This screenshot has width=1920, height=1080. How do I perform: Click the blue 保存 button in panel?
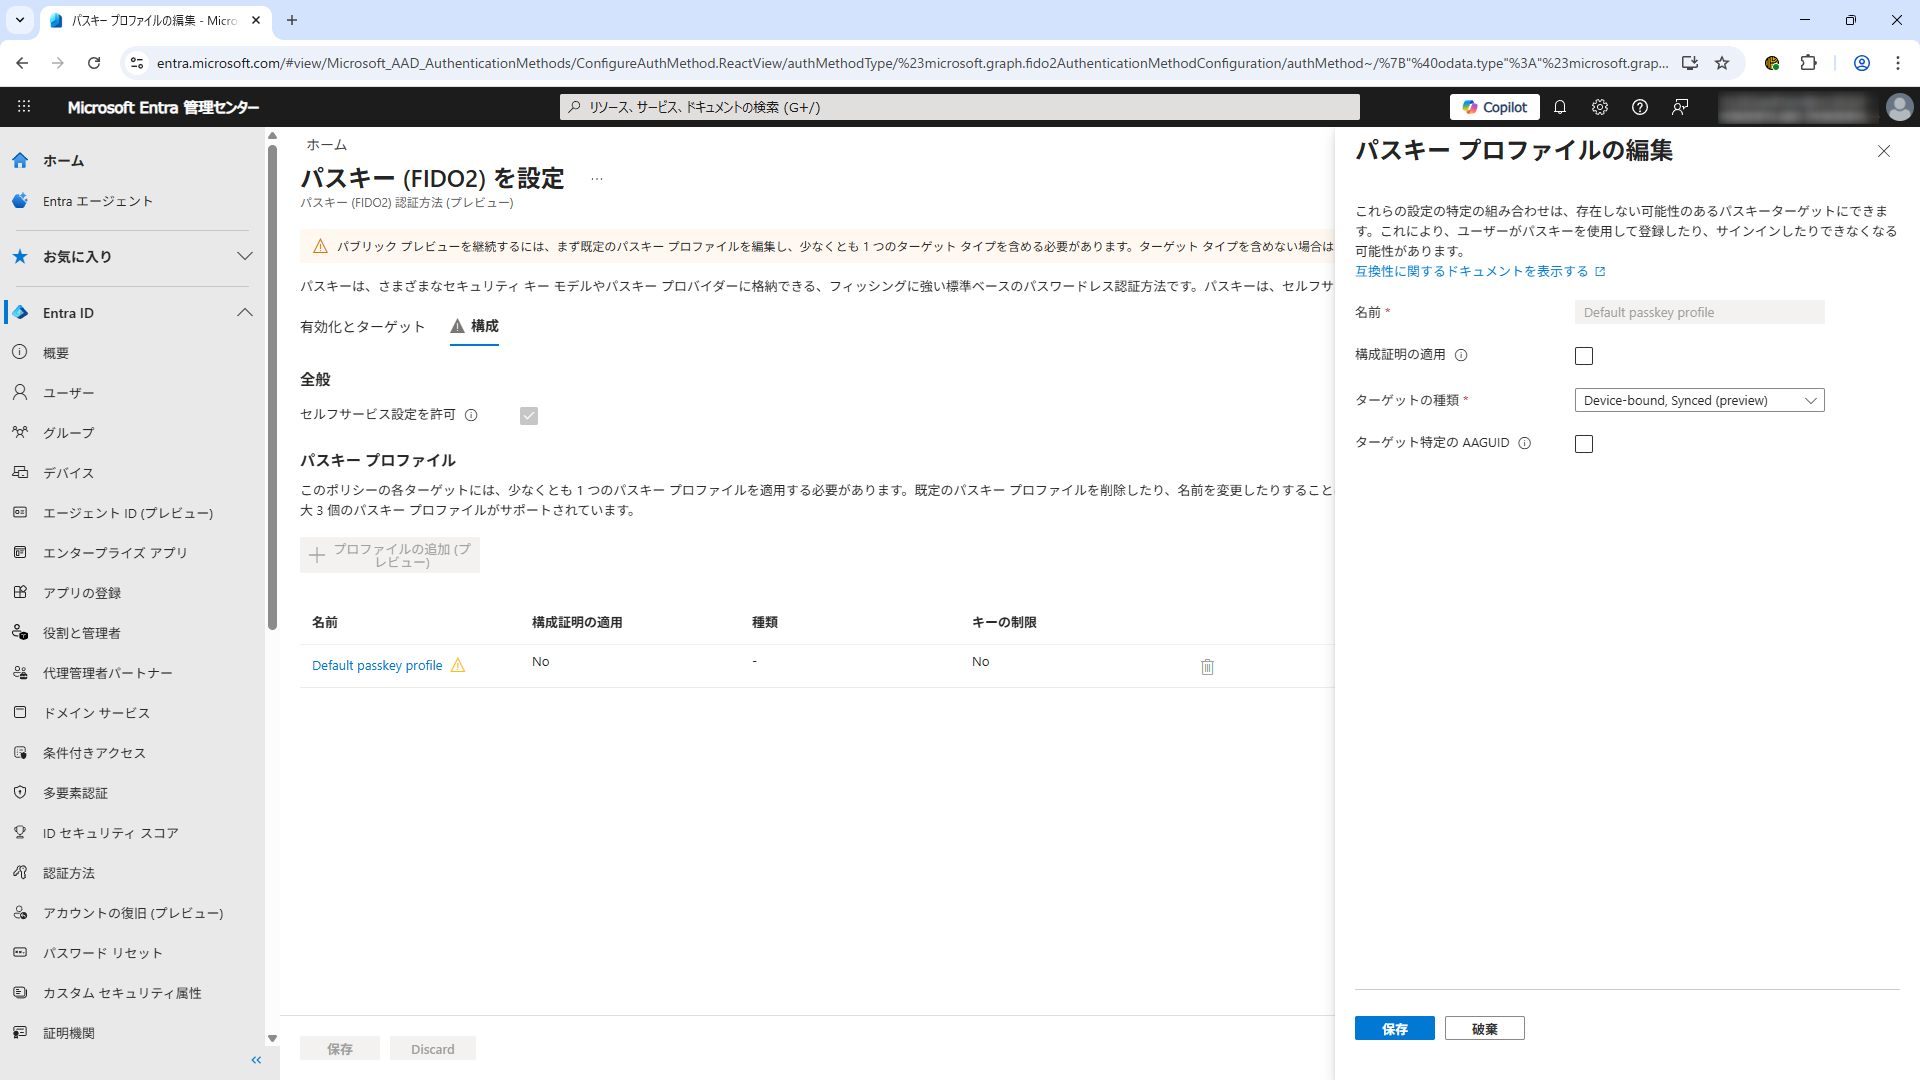point(1394,1029)
